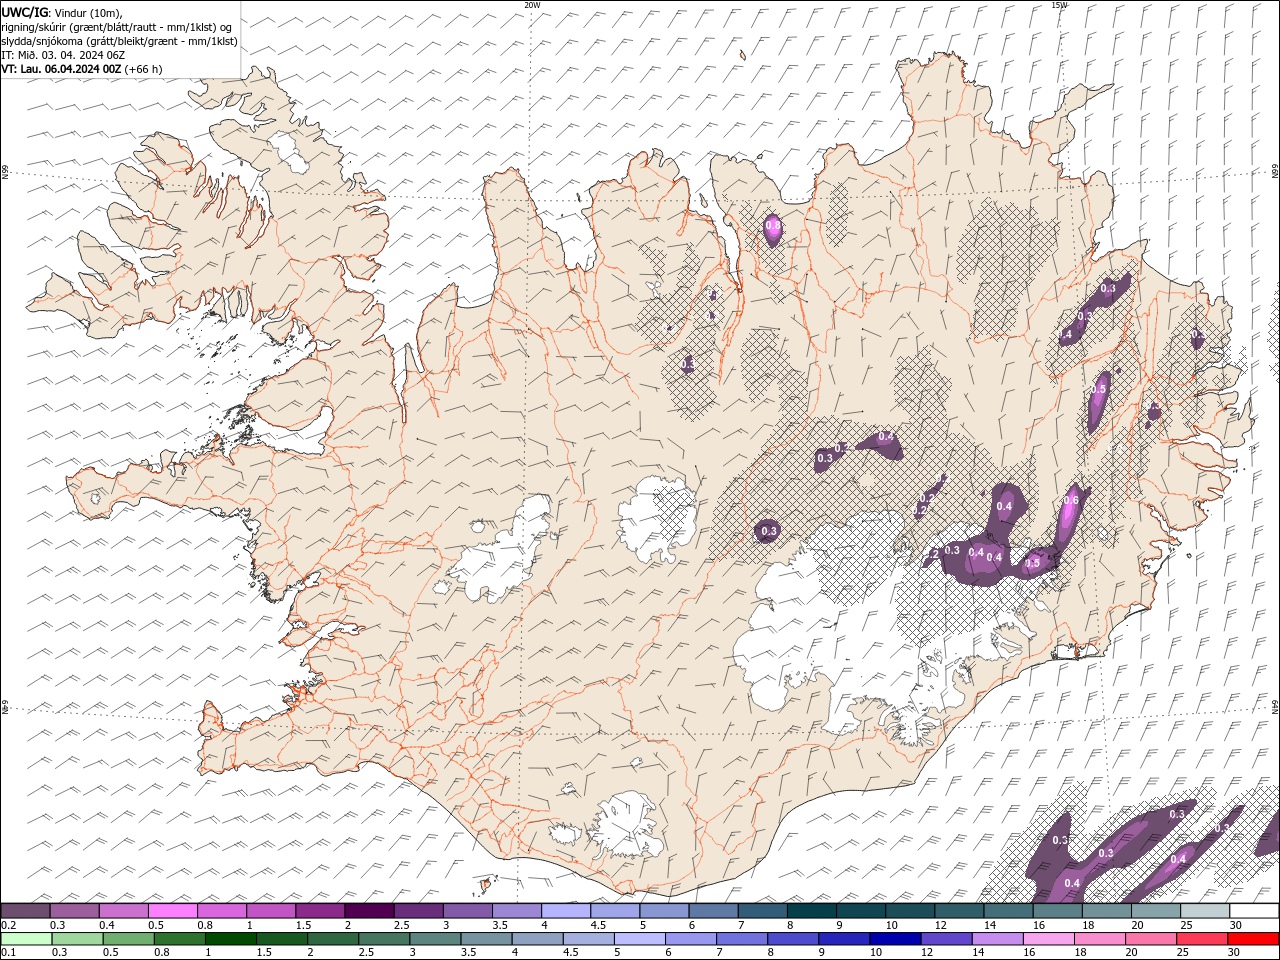Click the upper legend swatch starting at 0.2

coord(25,911)
